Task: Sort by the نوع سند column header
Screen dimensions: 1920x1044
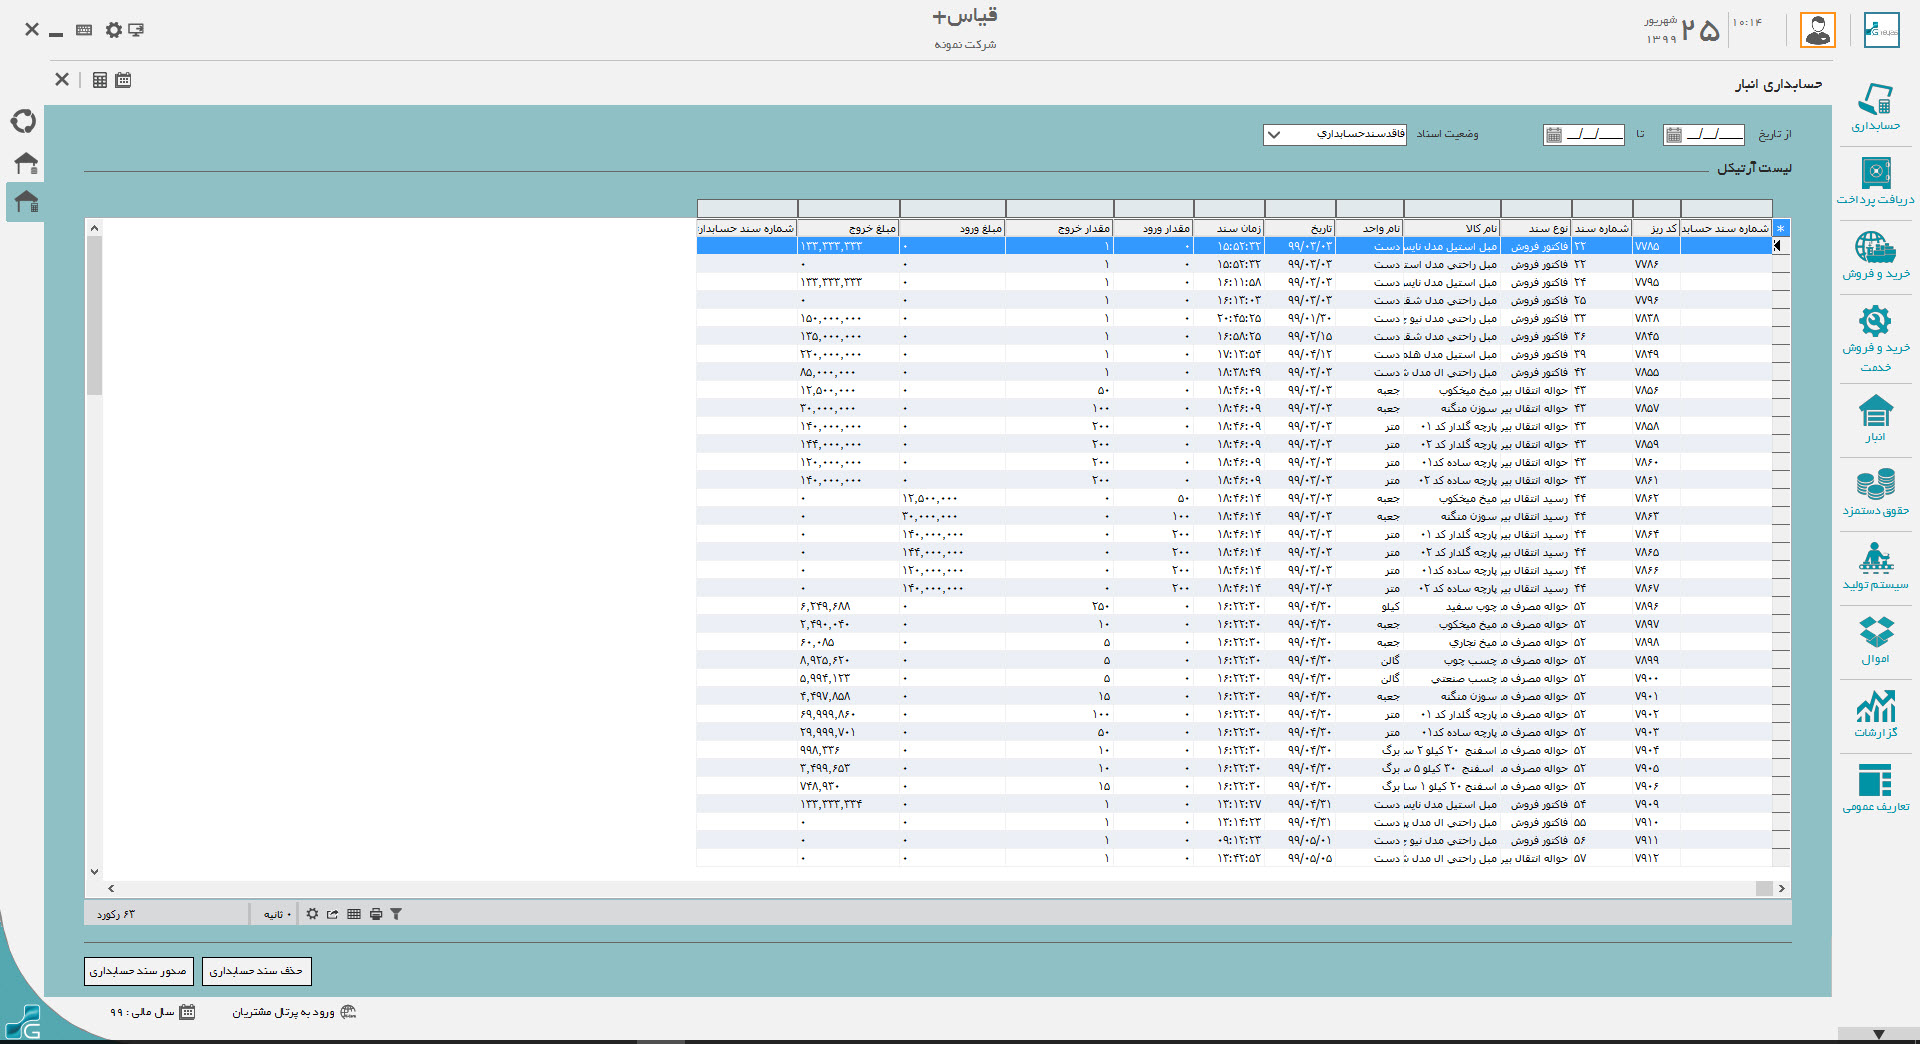Action: coord(1536,229)
